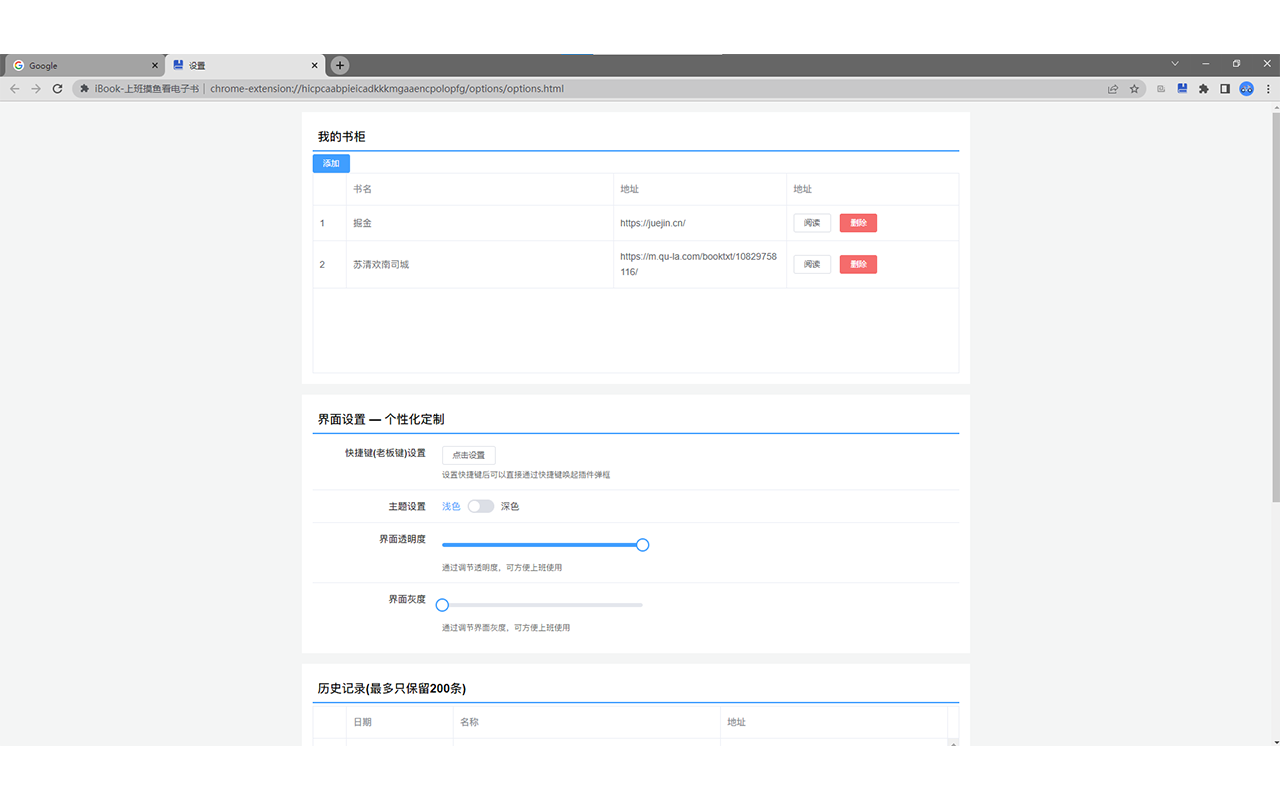Open the Extensions puzzle-piece icon
Image resolution: width=1280 pixels, height=800 pixels.
[1203, 88]
